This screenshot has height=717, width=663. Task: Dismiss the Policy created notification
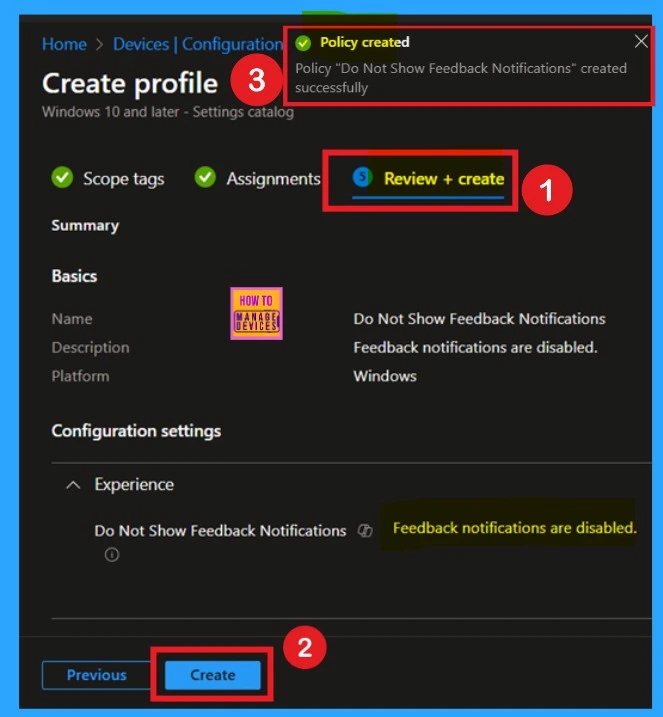[x=641, y=42]
